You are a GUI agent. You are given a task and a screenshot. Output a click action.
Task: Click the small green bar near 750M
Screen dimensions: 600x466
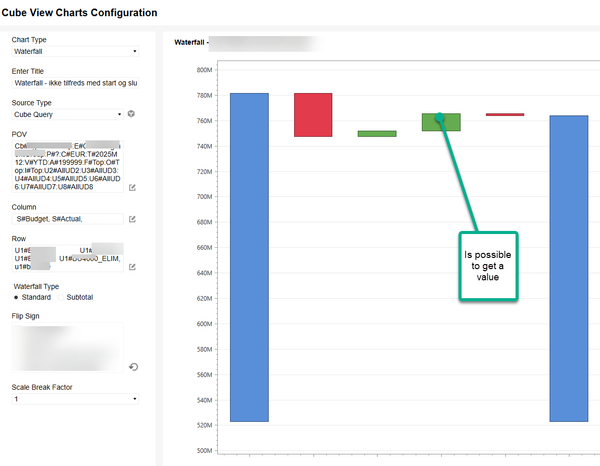377,133
